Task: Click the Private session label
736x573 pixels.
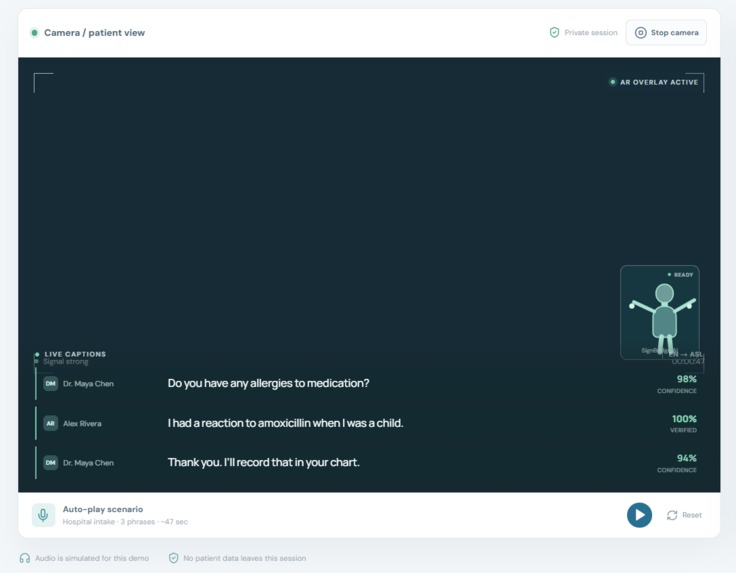Action: coord(590,32)
